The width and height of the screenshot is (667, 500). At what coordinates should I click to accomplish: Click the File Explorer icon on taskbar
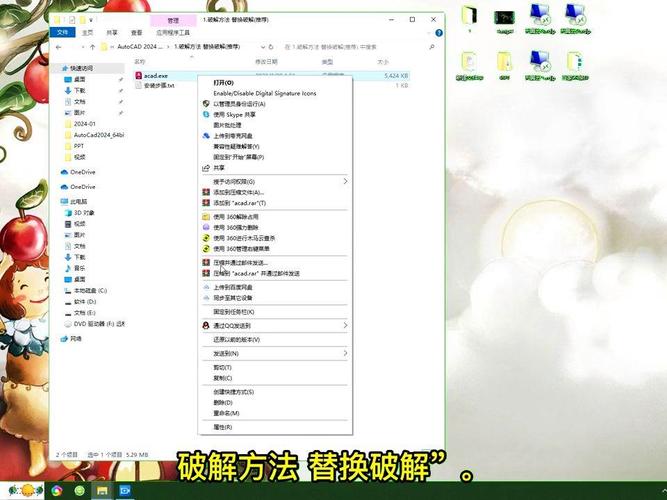102,491
